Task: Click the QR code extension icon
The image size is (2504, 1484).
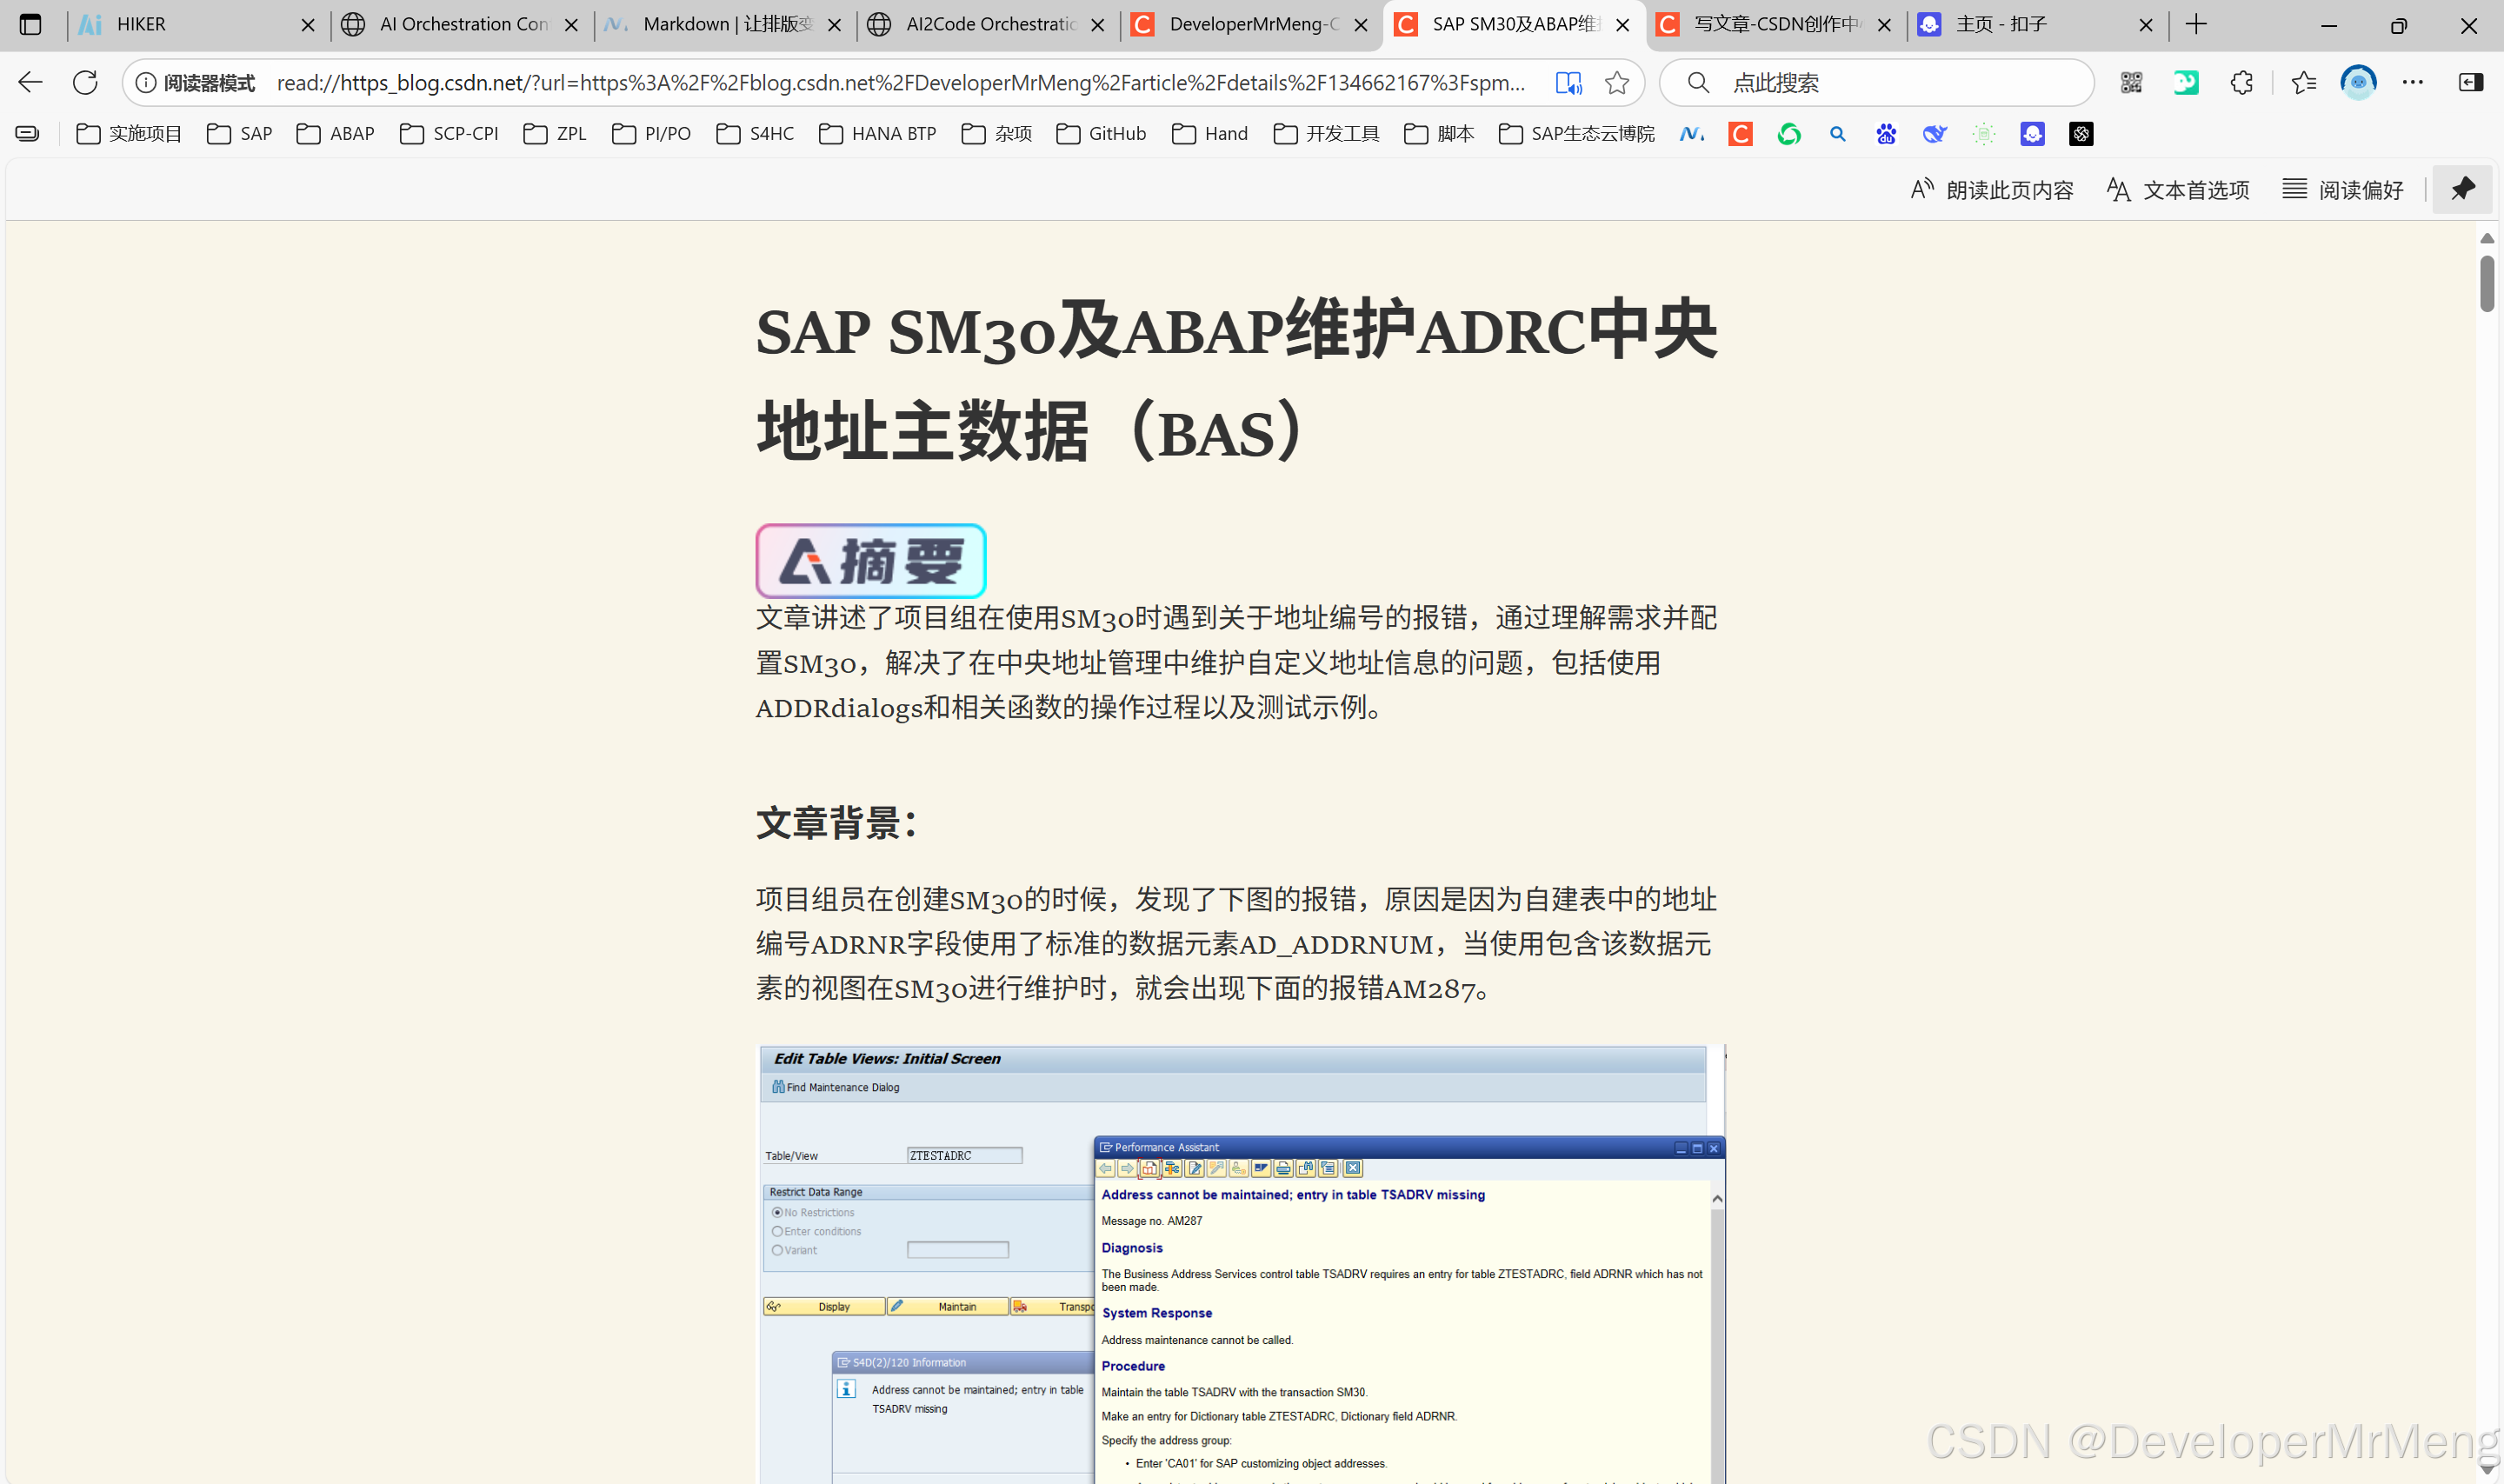Action: coord(2131,83)
